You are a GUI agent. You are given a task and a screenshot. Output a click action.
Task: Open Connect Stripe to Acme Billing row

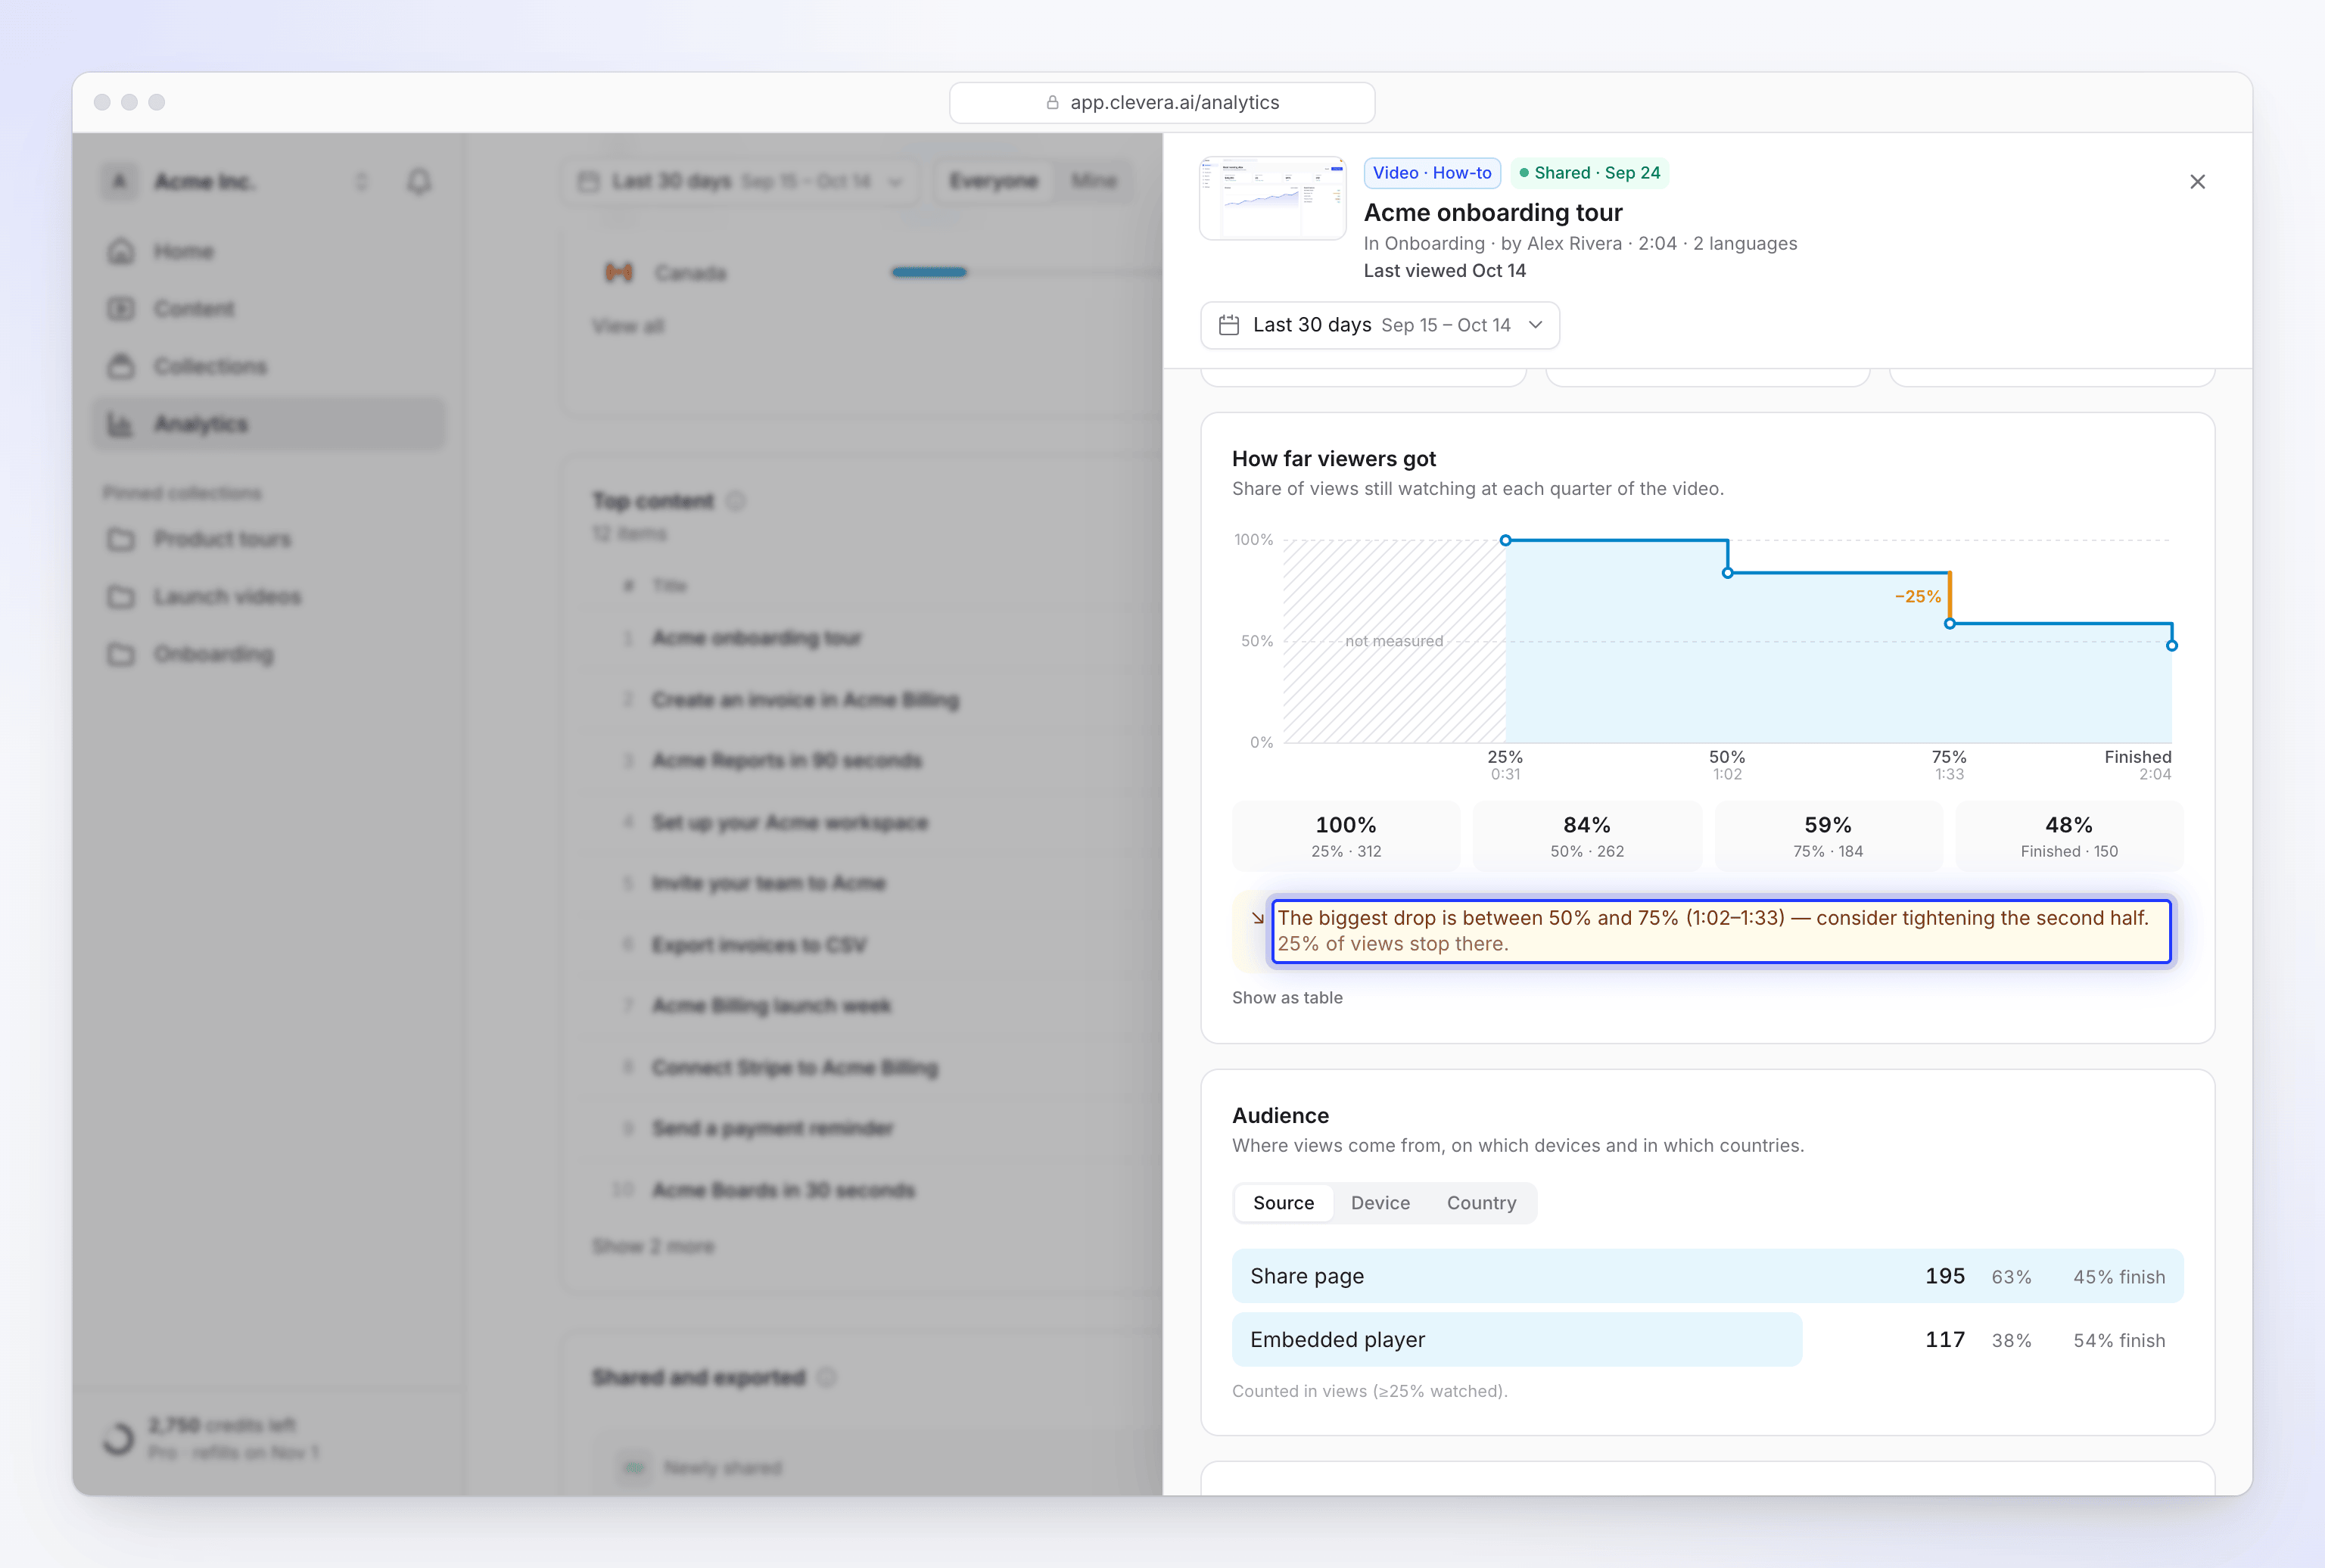(795, 1068)
